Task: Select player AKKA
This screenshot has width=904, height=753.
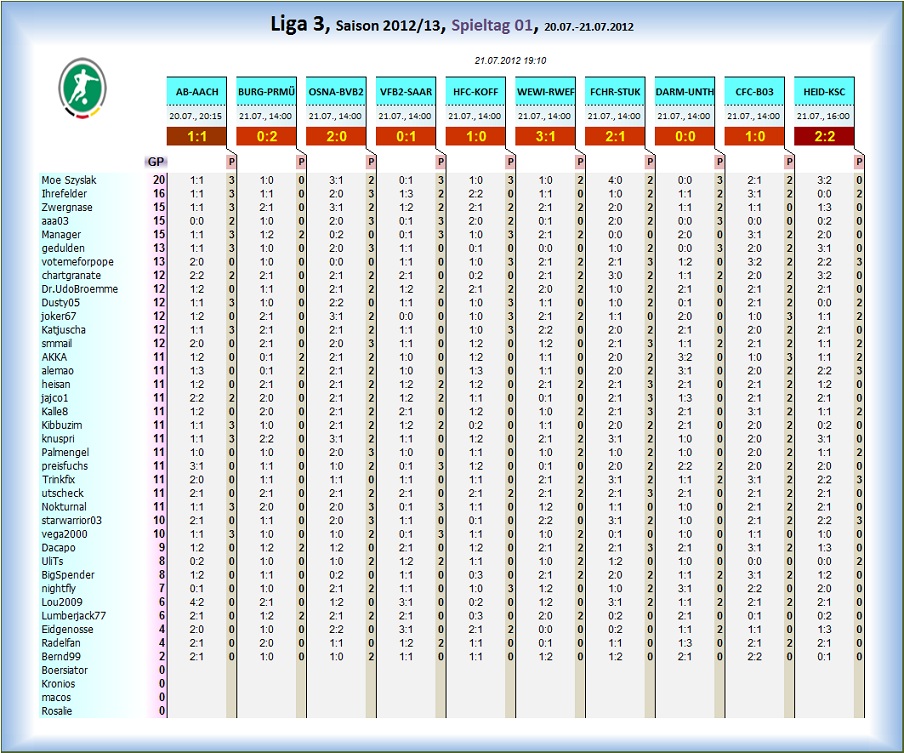Action: 54,357
